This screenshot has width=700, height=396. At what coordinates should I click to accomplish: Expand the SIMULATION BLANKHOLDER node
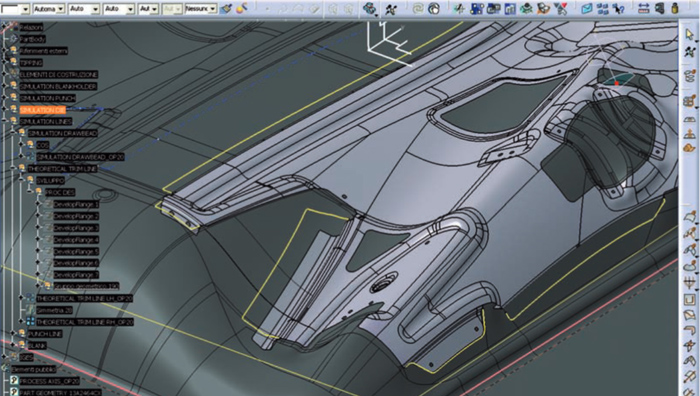[5, 86]
